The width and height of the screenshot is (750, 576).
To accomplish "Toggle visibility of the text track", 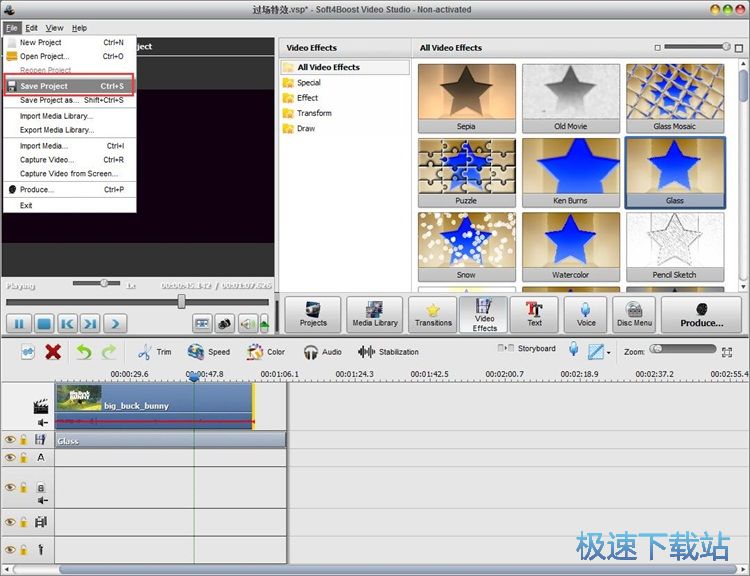I will coord(10,457).
